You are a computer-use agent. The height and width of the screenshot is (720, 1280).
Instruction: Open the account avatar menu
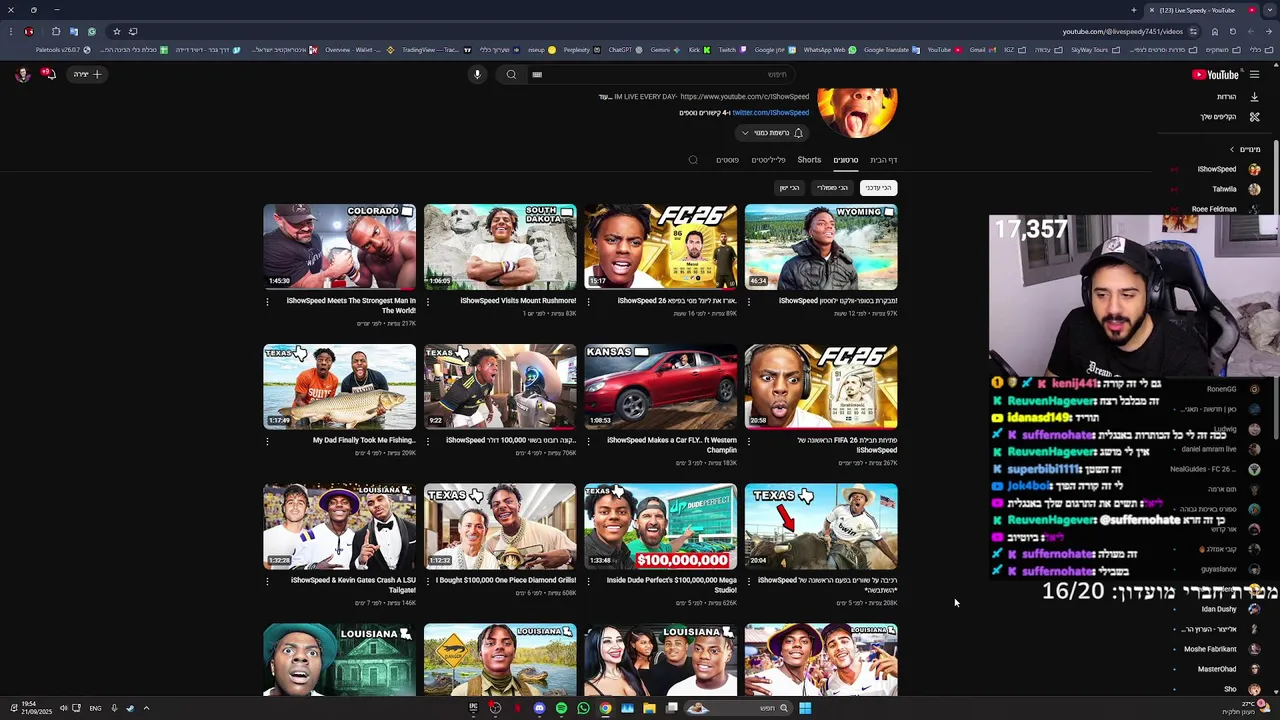pos(22,74)
